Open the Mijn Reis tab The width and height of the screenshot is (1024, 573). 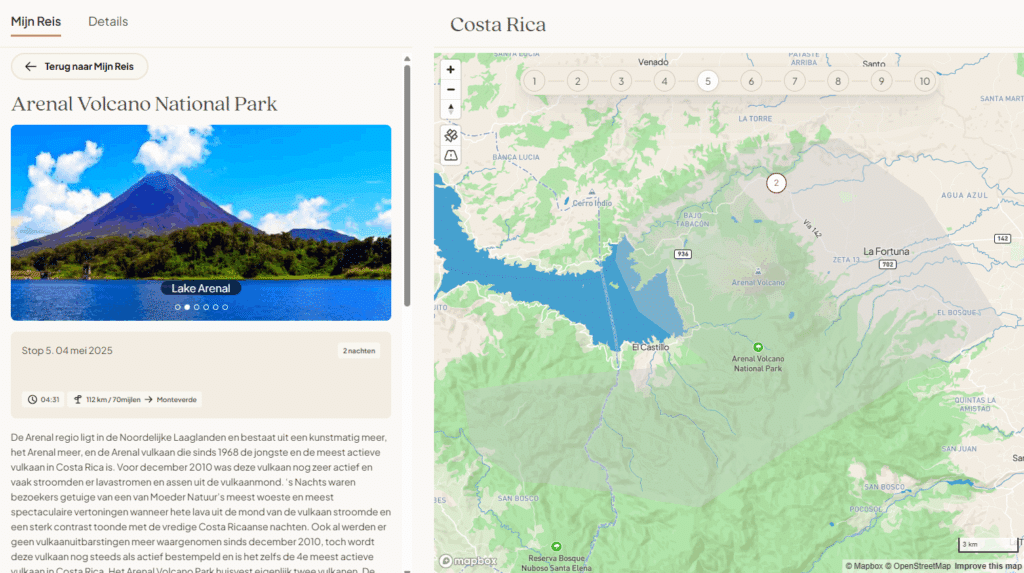[x=36, y=22]
